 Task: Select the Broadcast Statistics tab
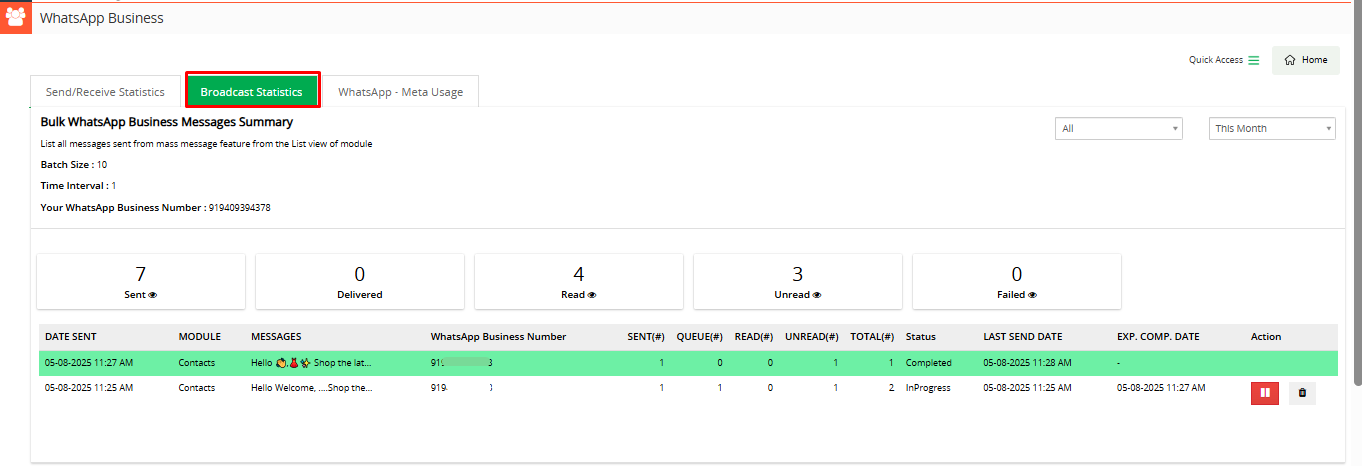click(x=252, y=91)
